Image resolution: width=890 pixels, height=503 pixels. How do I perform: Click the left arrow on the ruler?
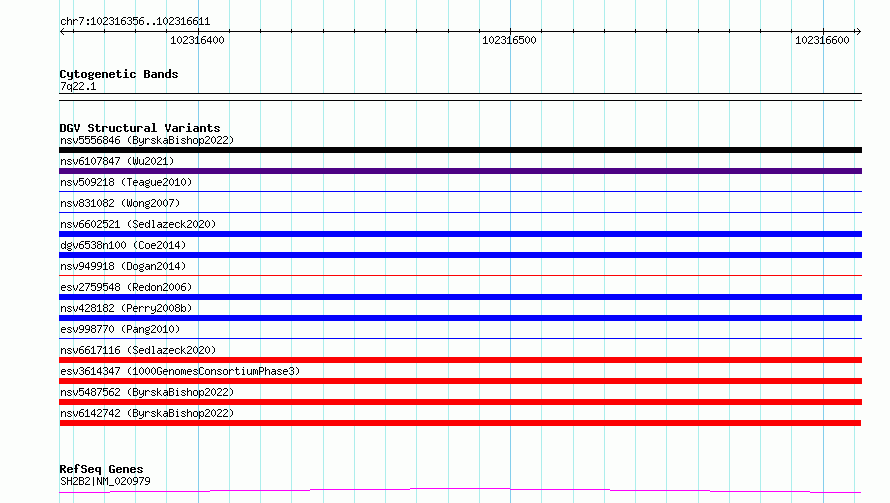coord(63,32)
